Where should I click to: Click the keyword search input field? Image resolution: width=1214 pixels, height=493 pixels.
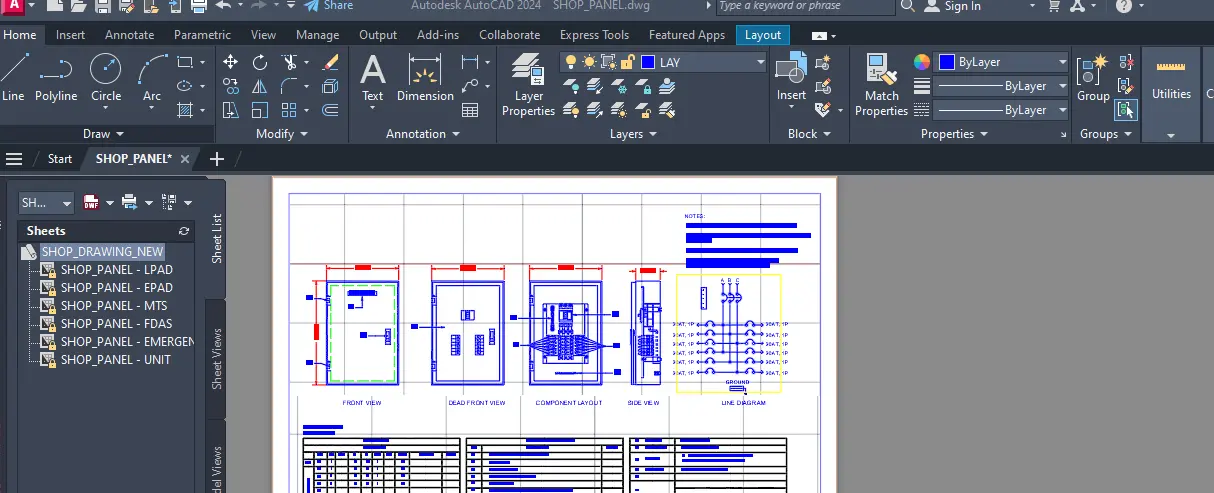tap(805, 6)
